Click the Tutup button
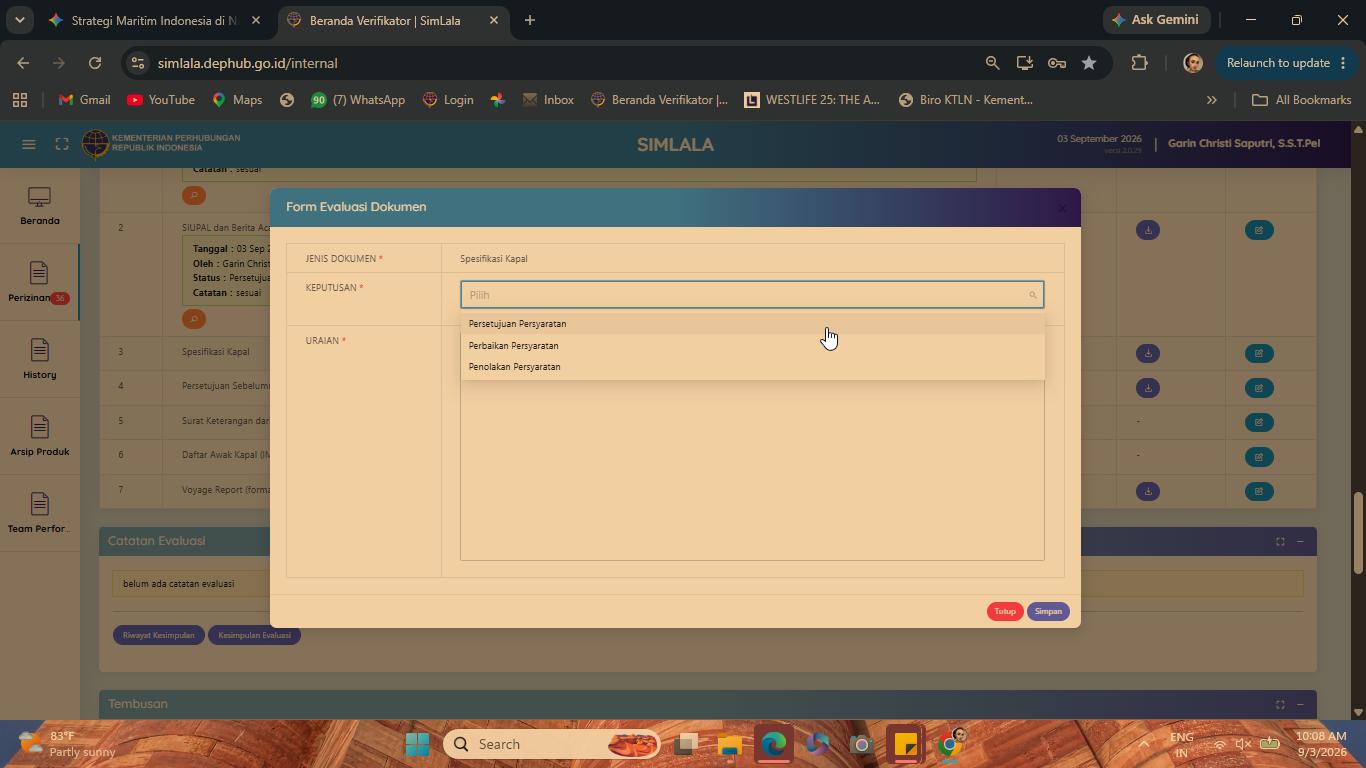 pyautogui.click(x=1005, y=611)
